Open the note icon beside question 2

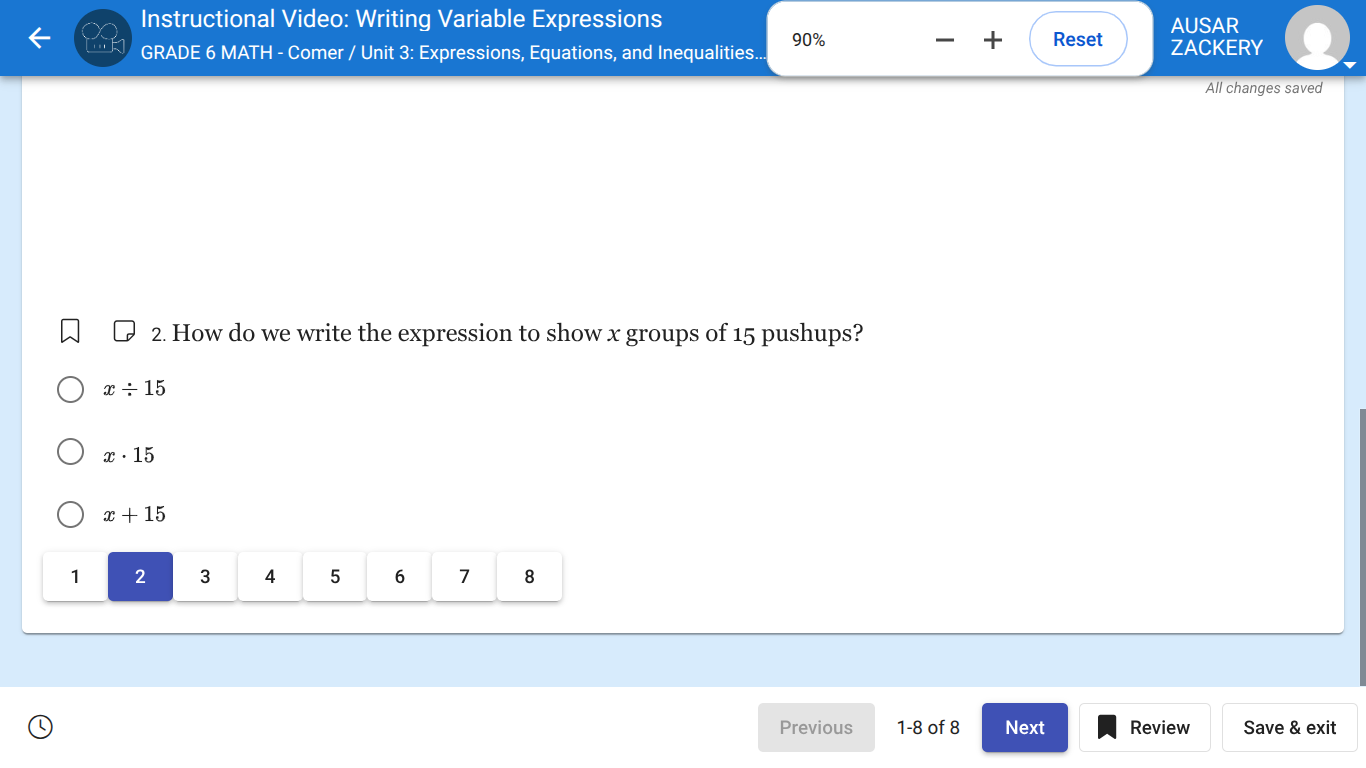(x=123, y=330)
